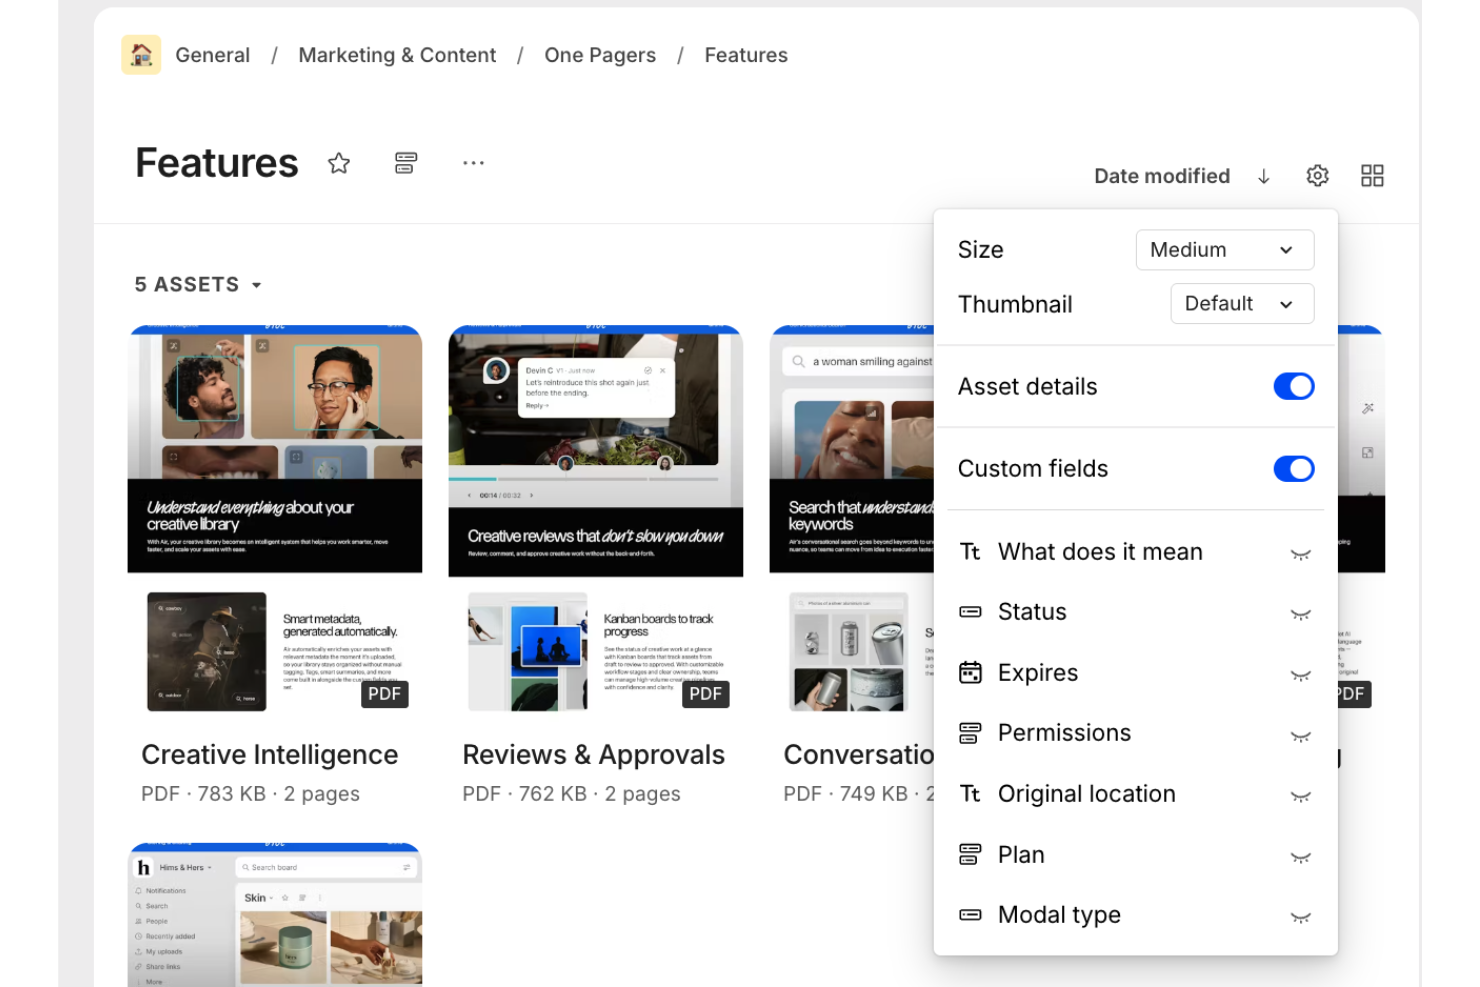Open the Size dropdown set to Medium
This screenshot has width=1480, height=987.
(x=1224, y=250)
